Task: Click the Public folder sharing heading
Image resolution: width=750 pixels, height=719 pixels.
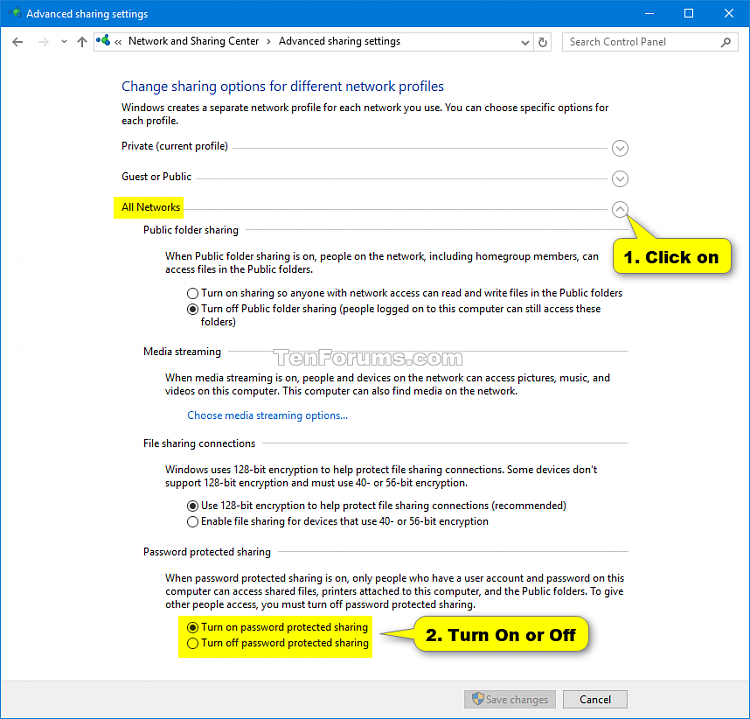Action: point(190,230)
